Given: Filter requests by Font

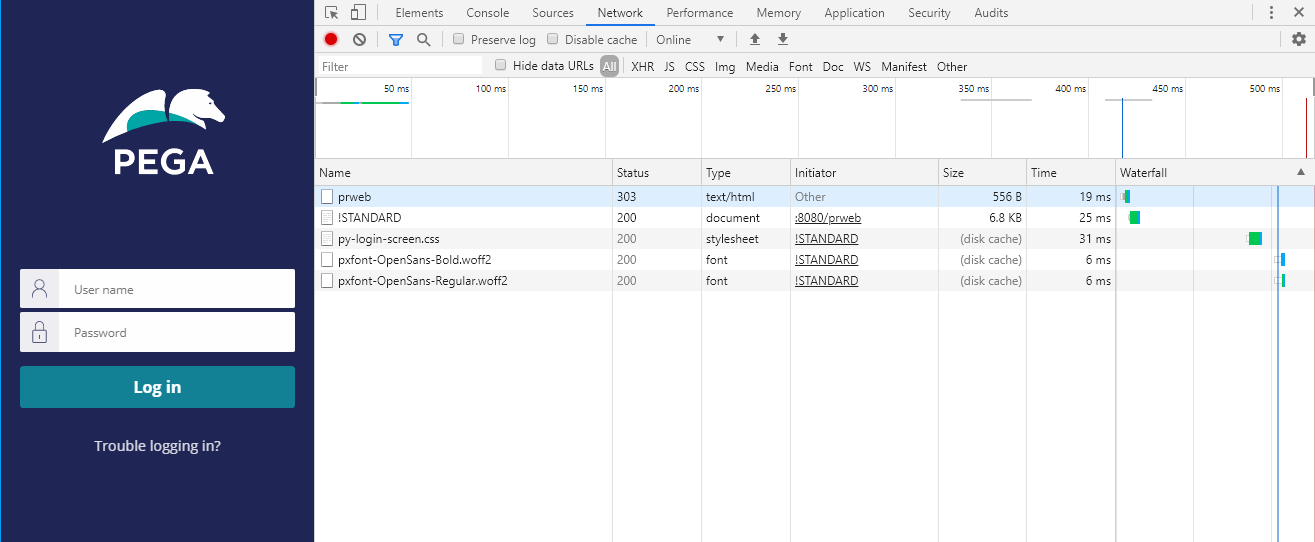Looking at the screenshot, I should click(801, 67).
